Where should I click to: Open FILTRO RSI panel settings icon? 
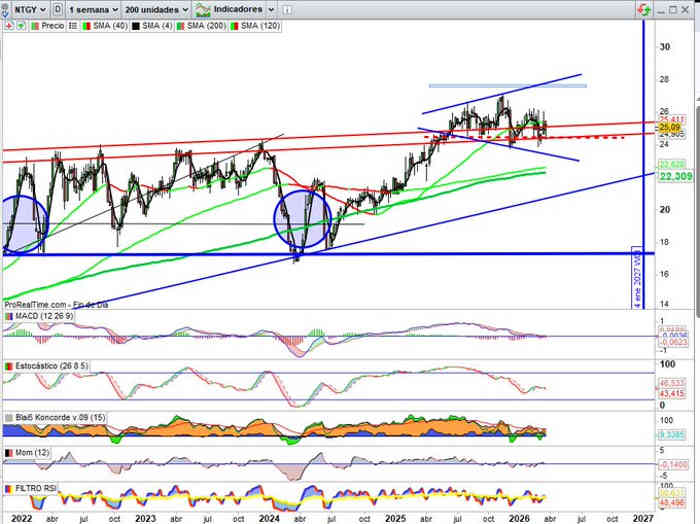(7, 488)
